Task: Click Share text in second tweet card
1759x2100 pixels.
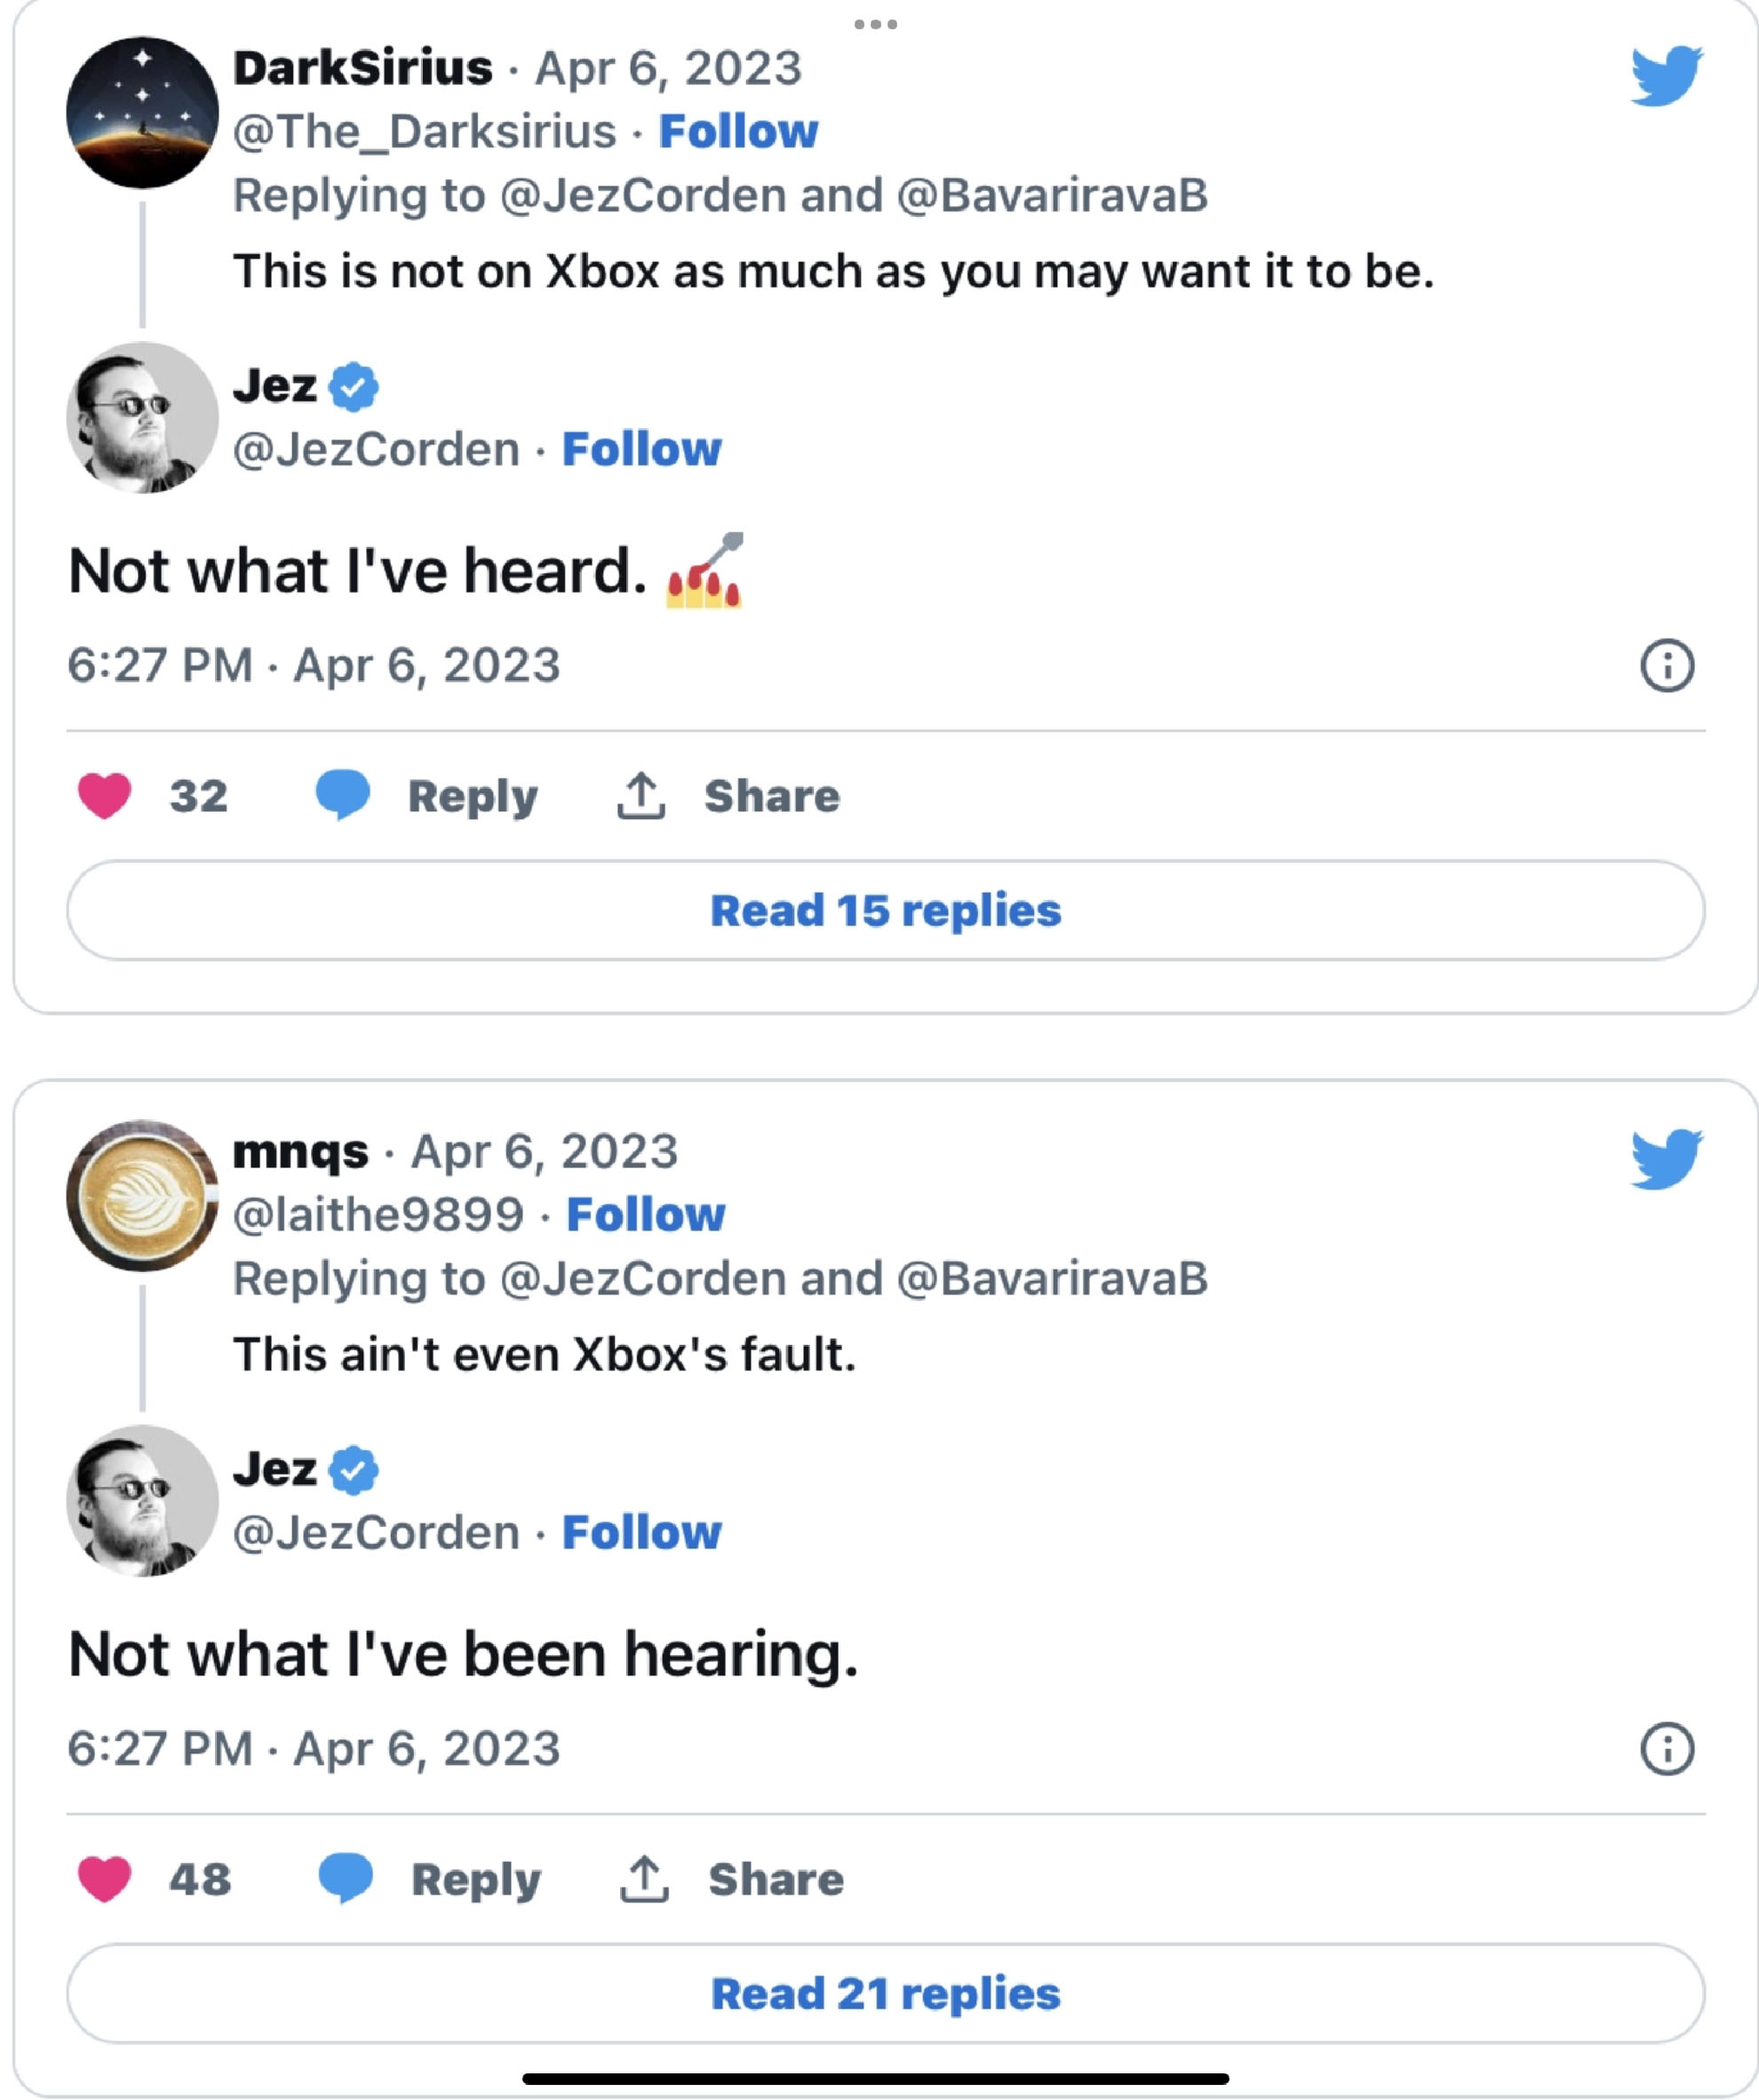Action: click(776, 1879)
